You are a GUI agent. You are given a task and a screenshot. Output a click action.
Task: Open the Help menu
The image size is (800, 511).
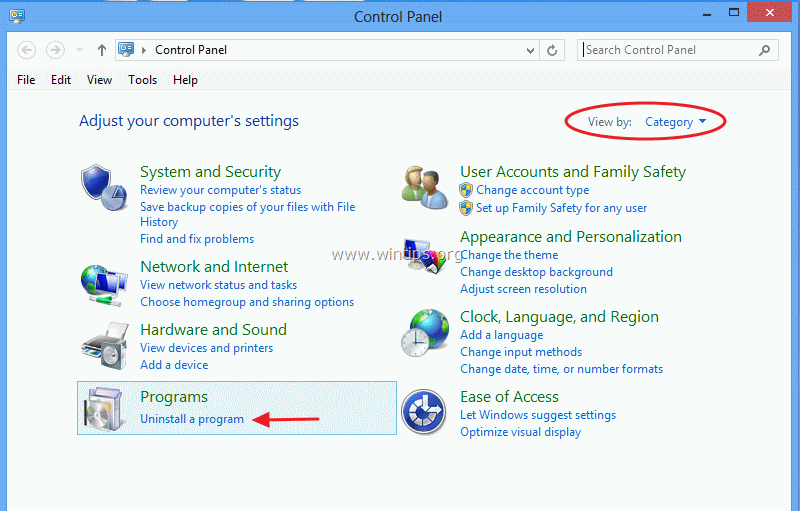point(185,80)
